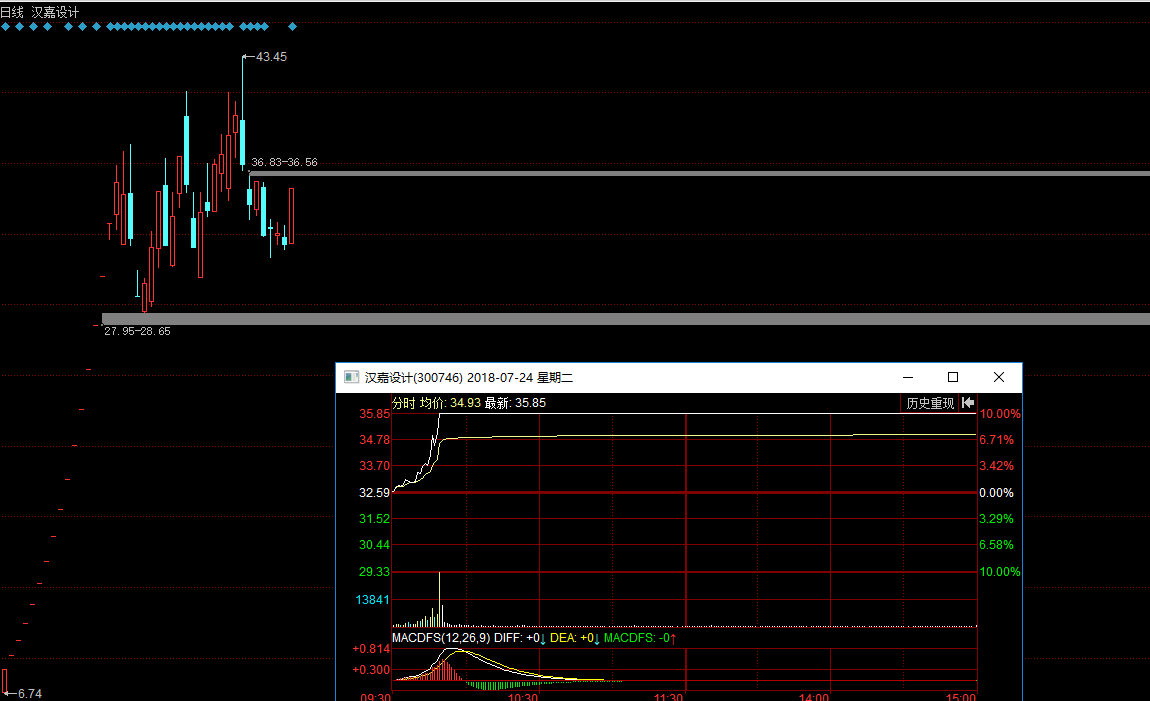Click the 13841 volume axis label
Image resolution: width=1150 pixels, height=701 pixels.
tap(373, 600)
